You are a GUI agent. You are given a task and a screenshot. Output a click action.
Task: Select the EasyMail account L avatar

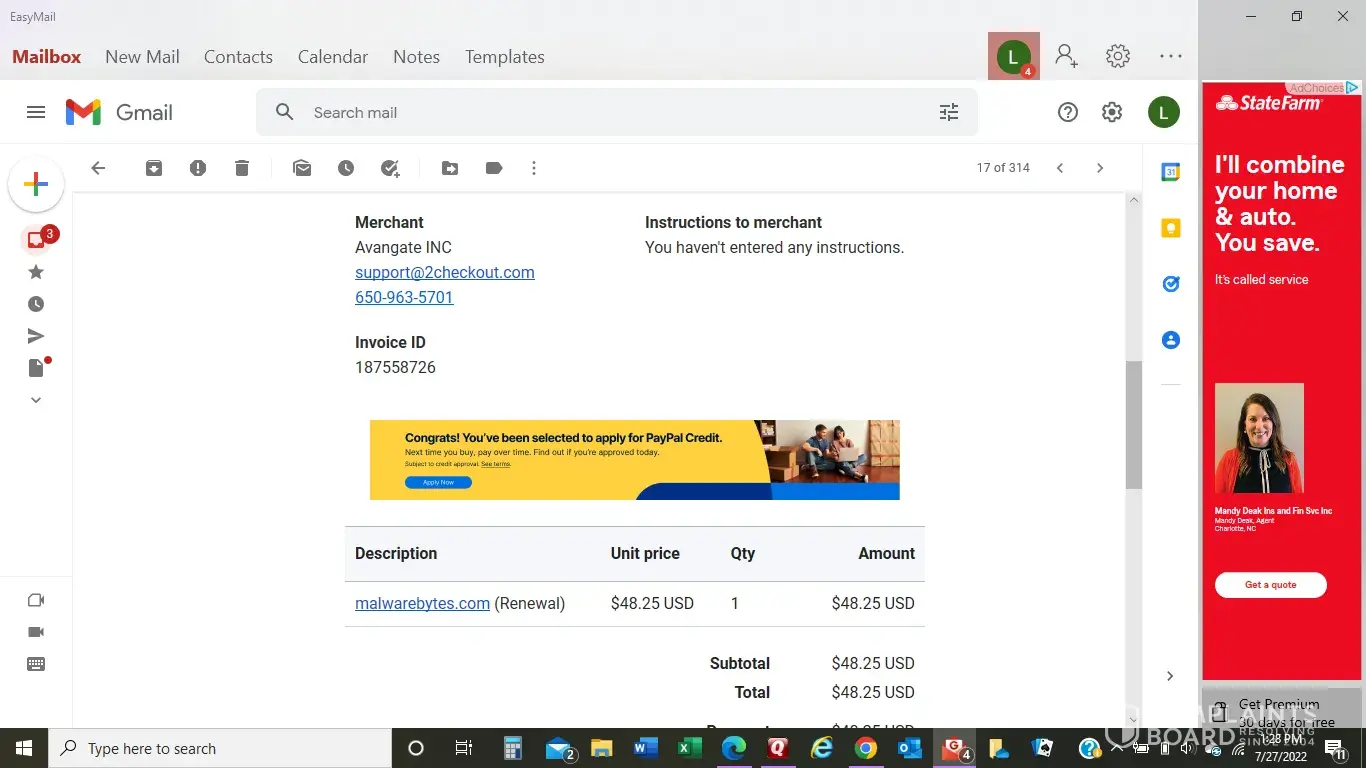1014,56
